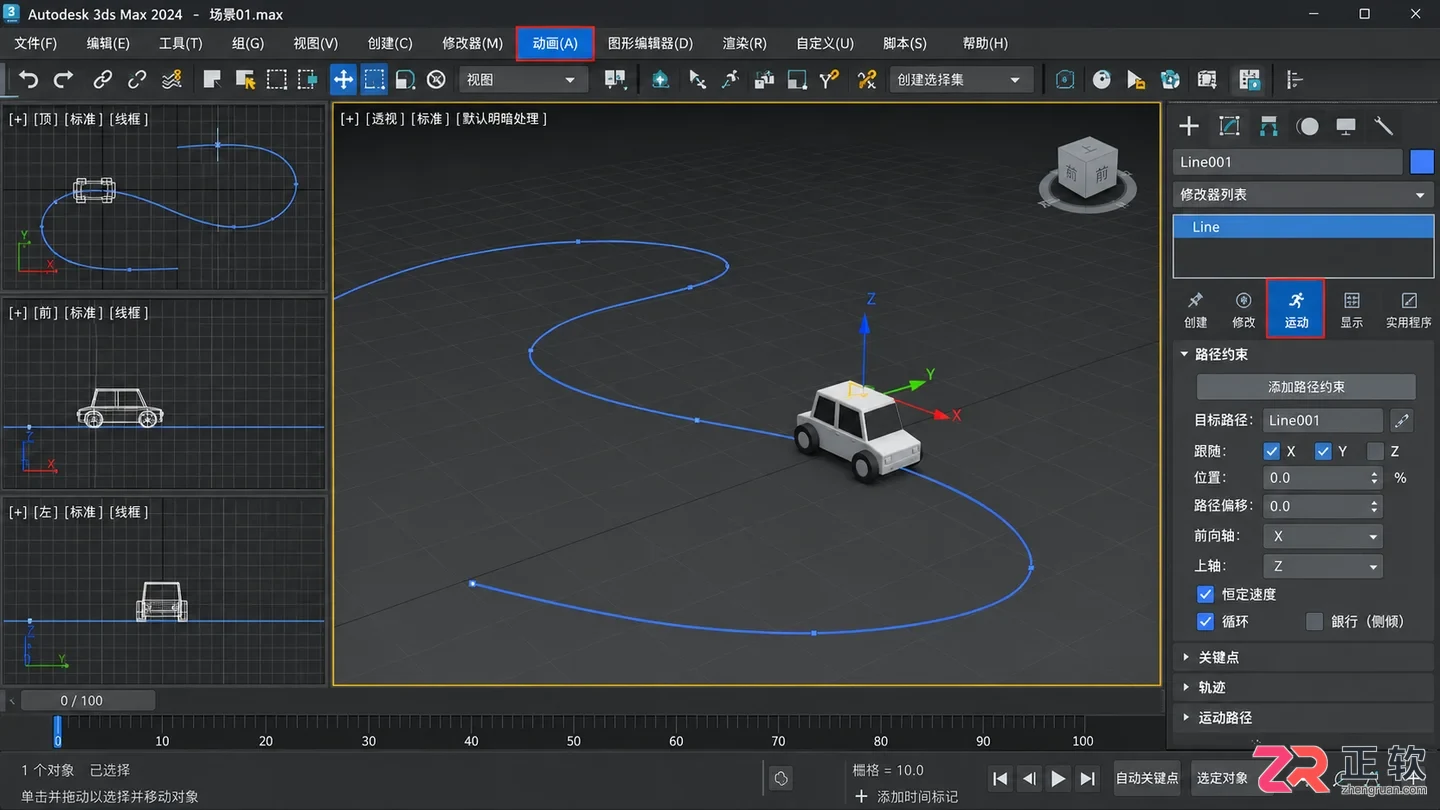
Task: Click the Select and Link chain icon
Action: pos(103,79)
